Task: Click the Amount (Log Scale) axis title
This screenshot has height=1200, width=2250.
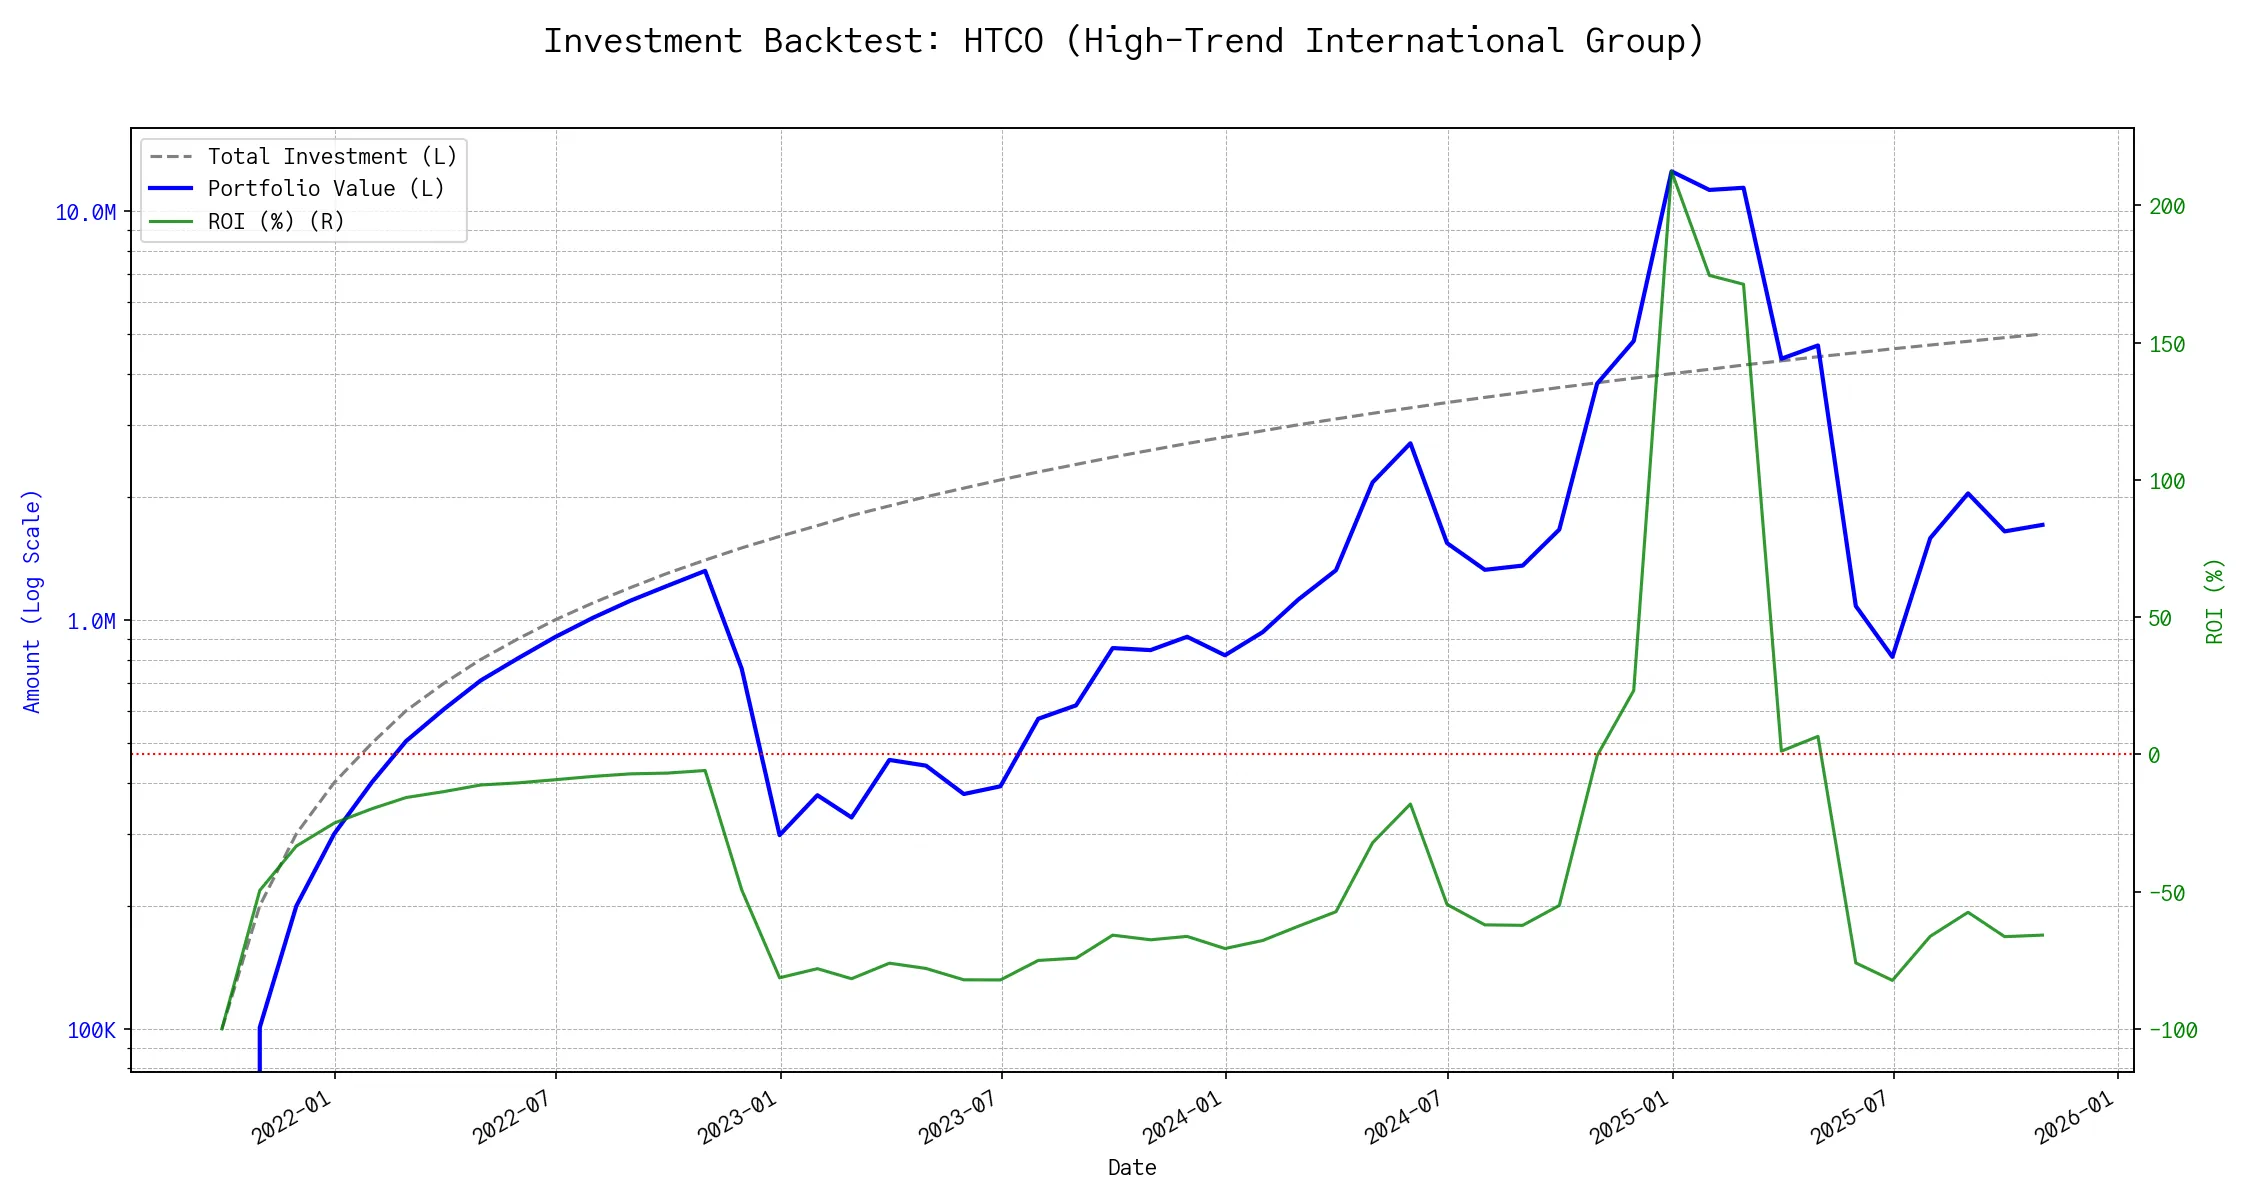Action: [x=32, y=601]
